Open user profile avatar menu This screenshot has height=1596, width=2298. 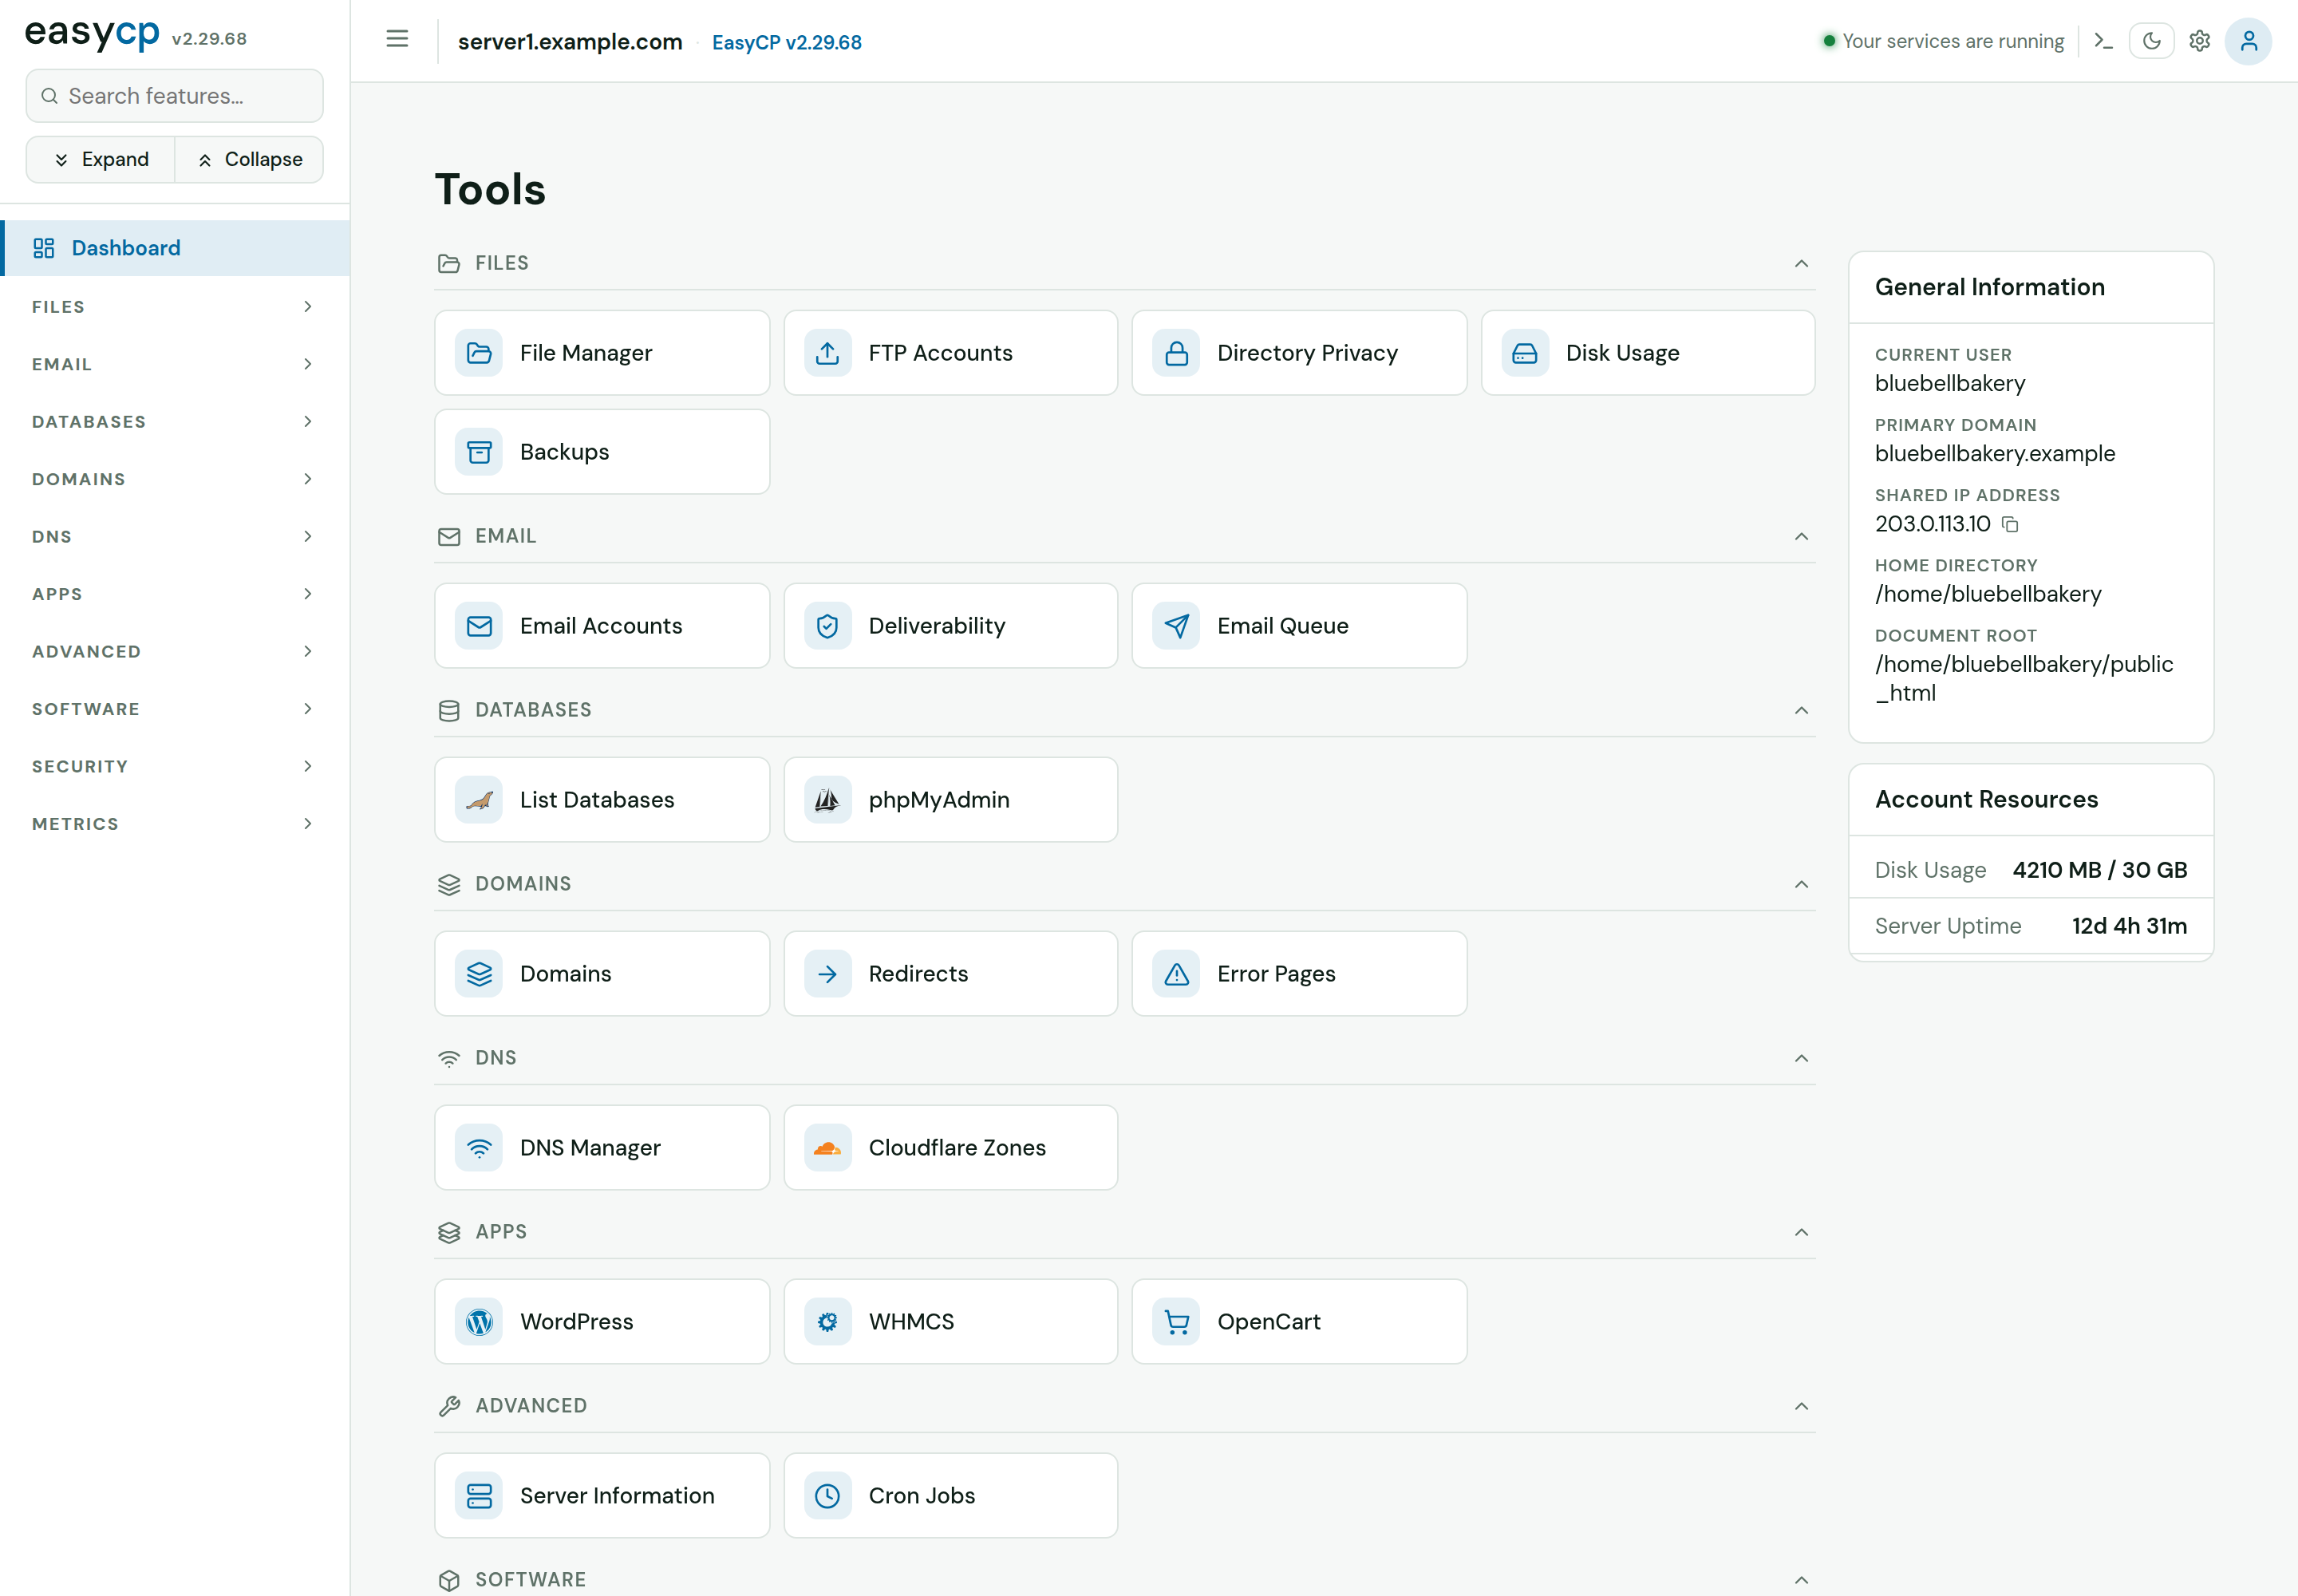click(2248, 41)
